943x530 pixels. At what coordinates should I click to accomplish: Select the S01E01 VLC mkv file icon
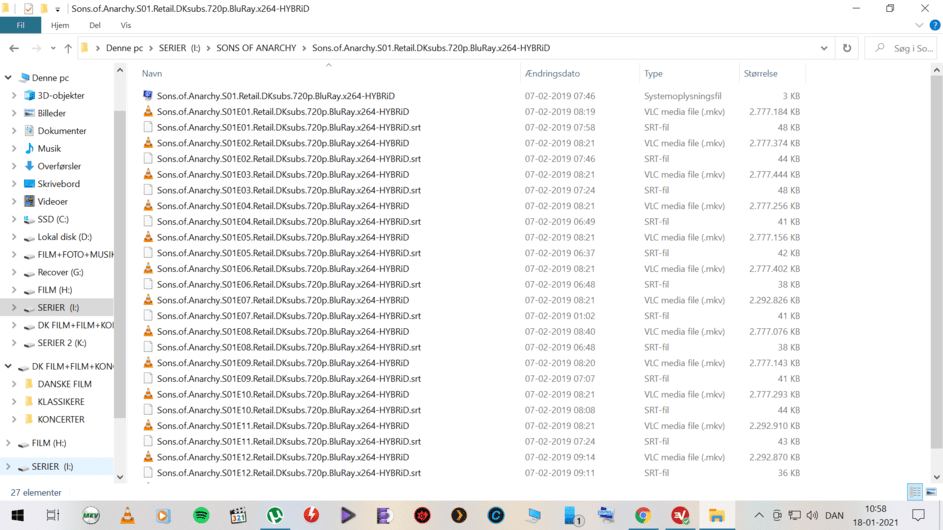click(x=148, y=111)
